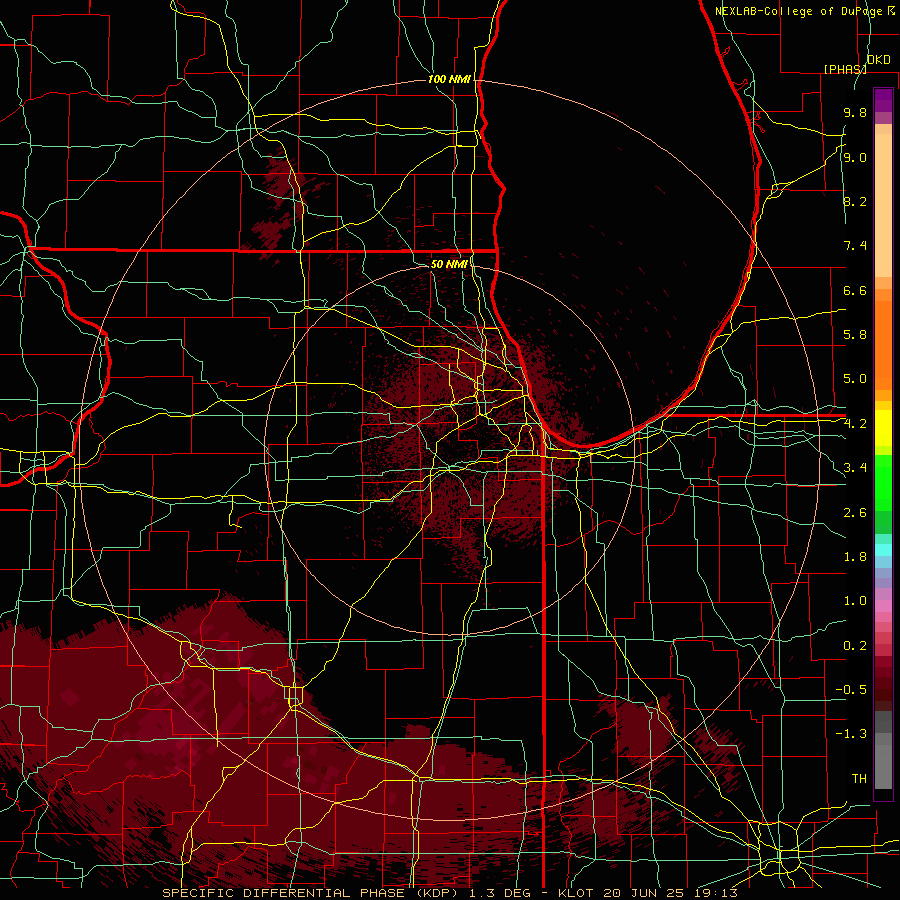Pick the light peach segment of the color bar
Image resolution: width=900 pixels, height=900 pixels.
[x=883, y=207]
